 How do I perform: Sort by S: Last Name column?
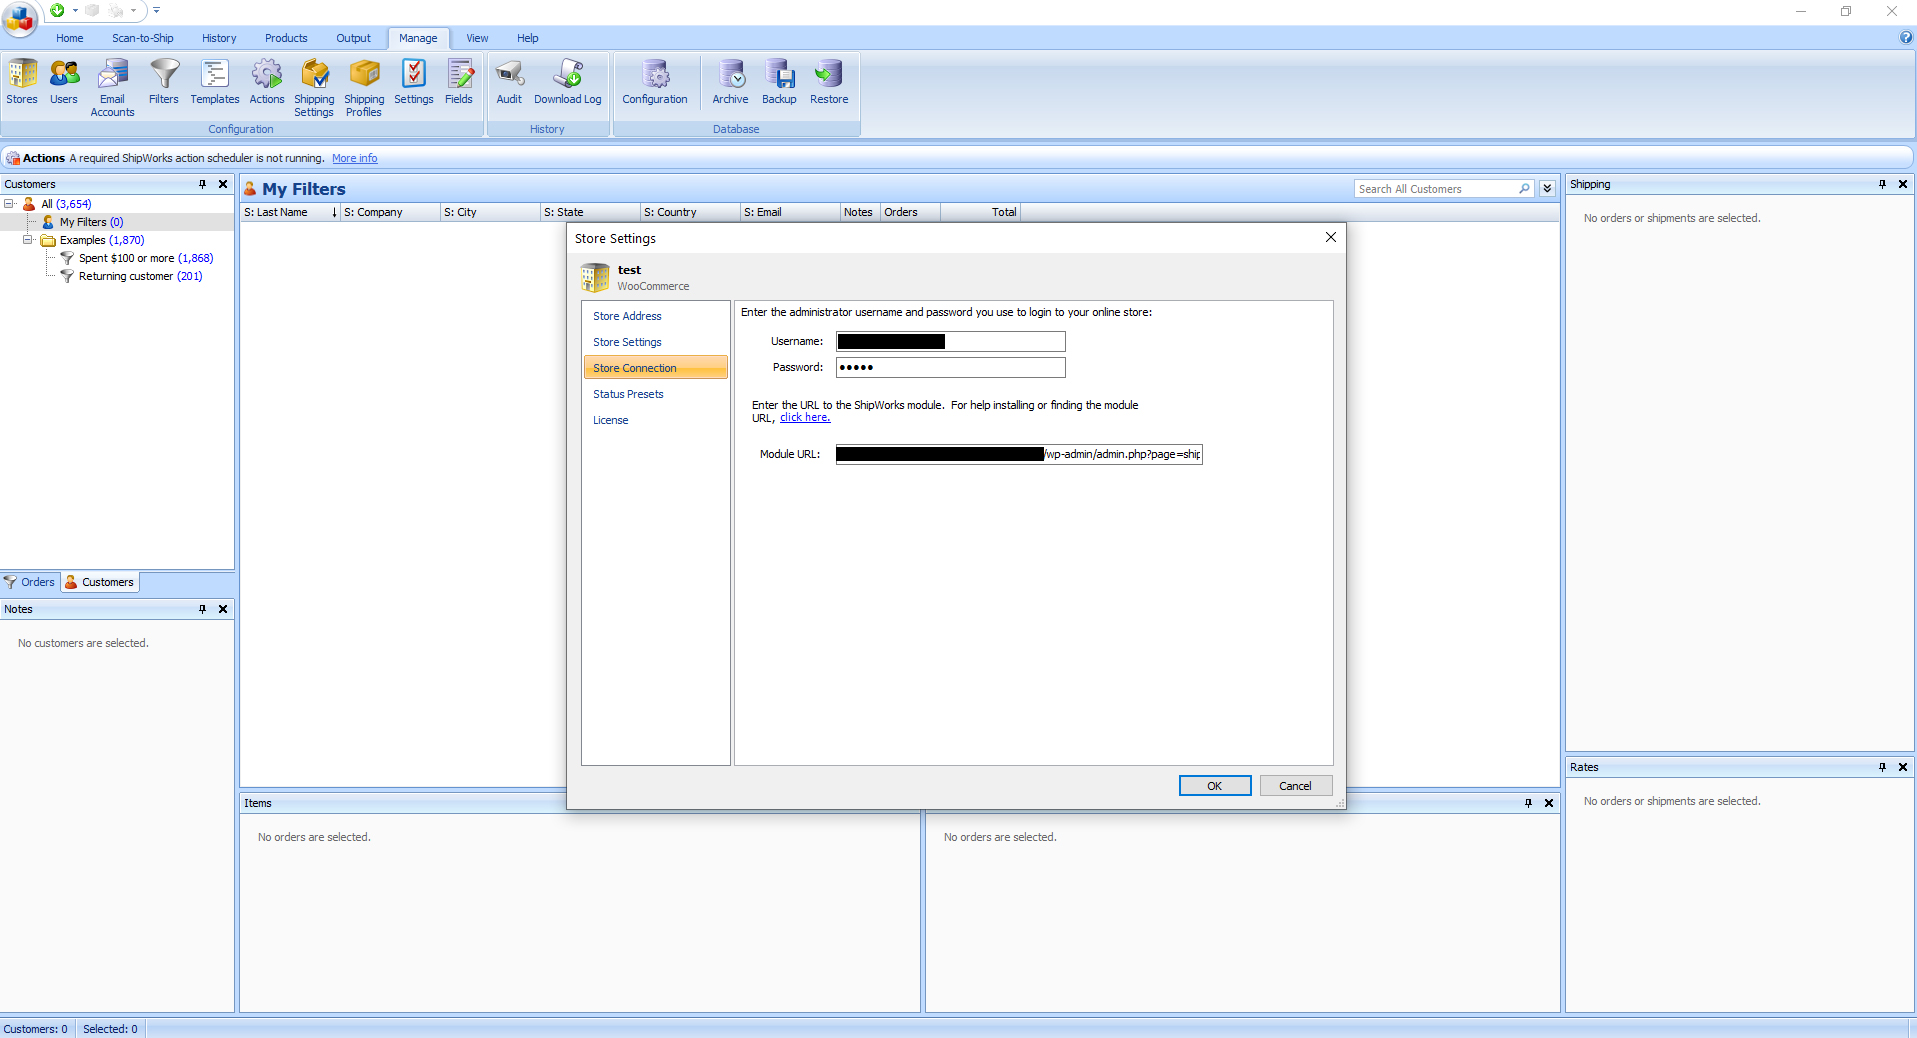click(x=290, y=212)
